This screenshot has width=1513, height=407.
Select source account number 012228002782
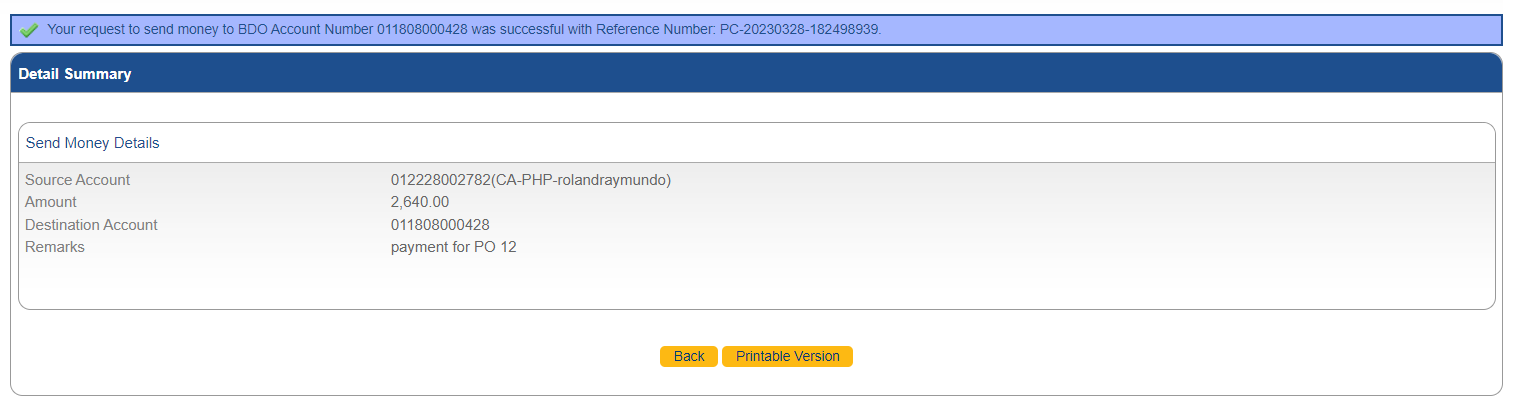[x=441, y=180]
